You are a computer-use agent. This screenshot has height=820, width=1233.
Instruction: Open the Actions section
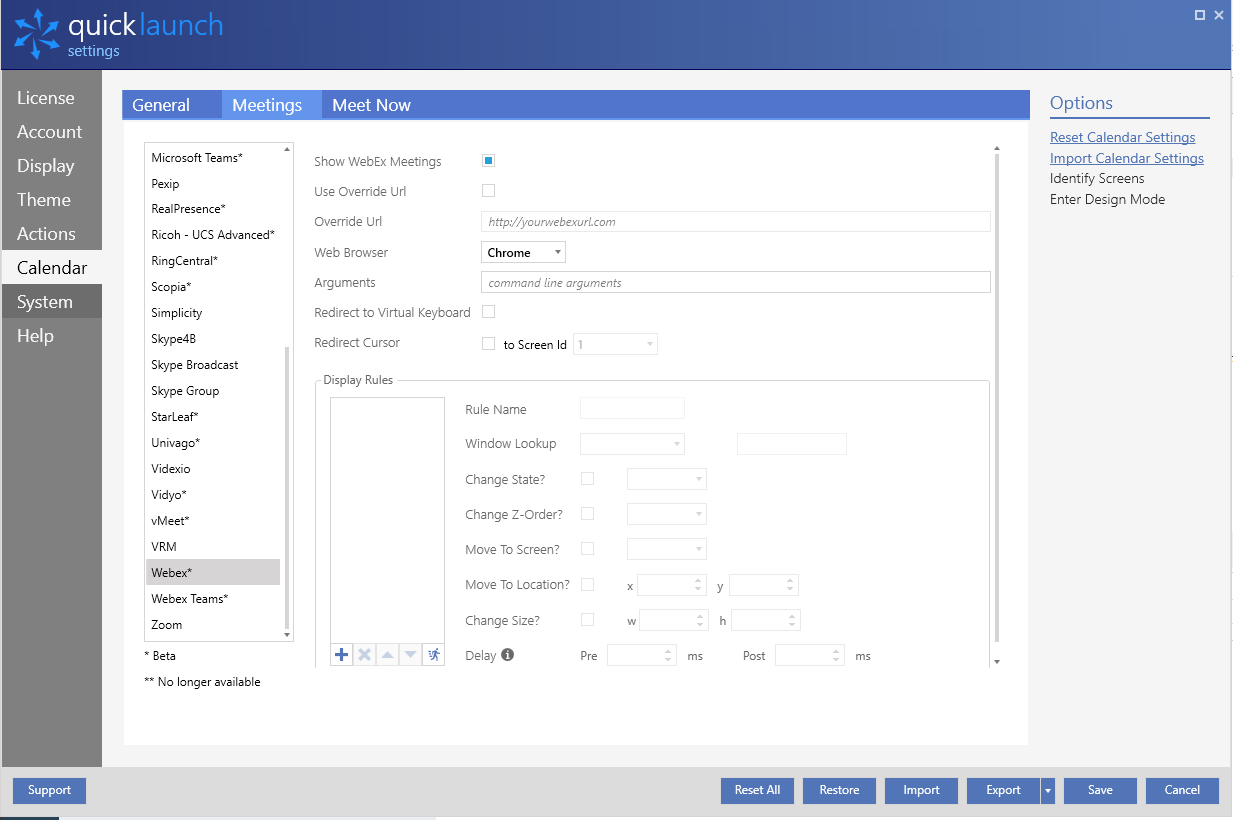pyautogui.click(x=52, y=234)
